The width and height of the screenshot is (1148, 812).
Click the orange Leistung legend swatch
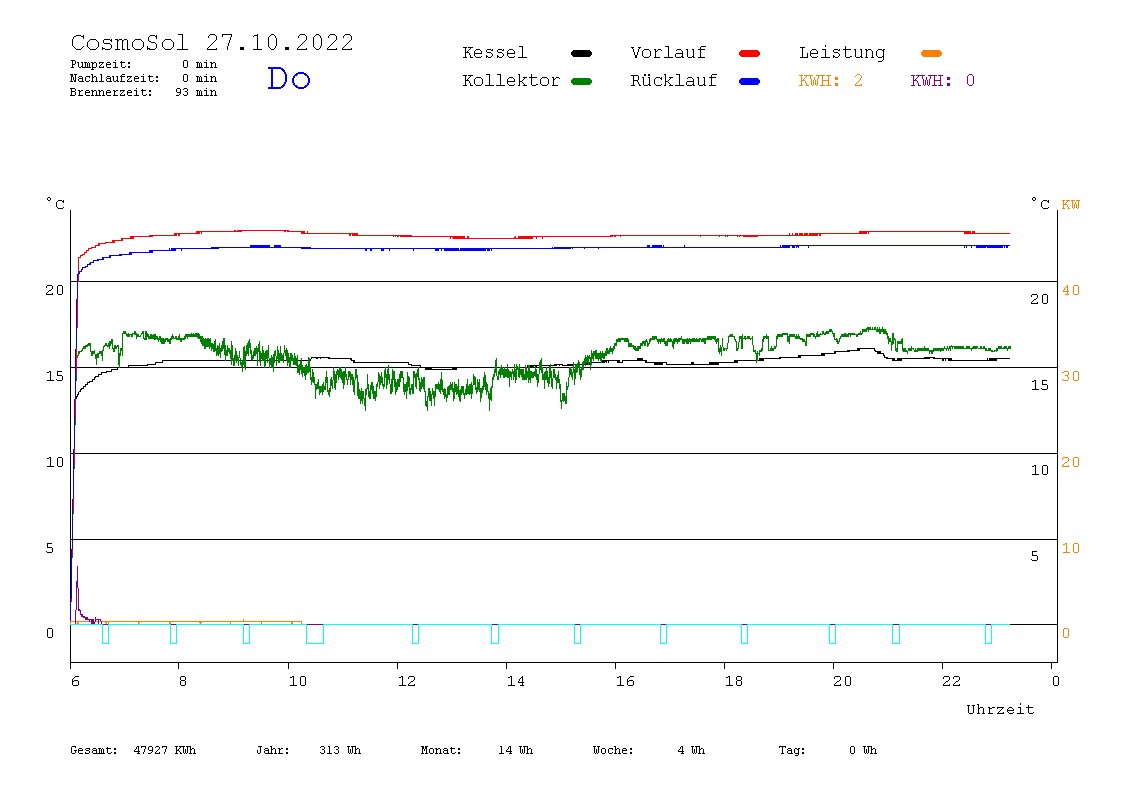(x=931, y=53)
